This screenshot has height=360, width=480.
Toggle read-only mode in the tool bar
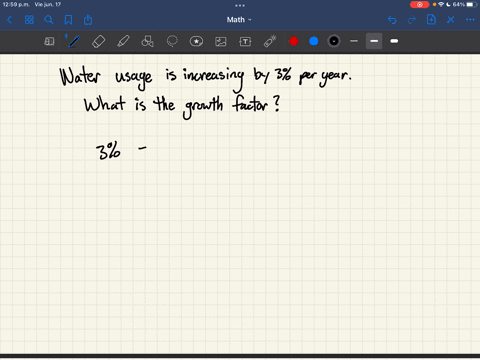[x=49, y=41]
